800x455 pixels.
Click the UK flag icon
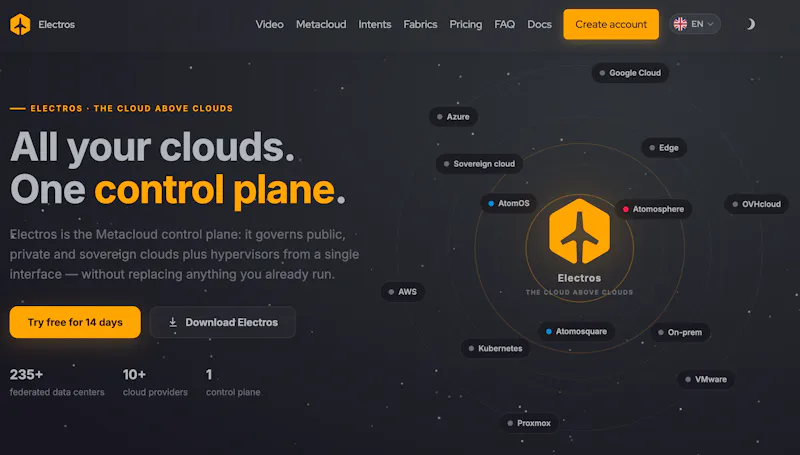[x=680, y=24]
